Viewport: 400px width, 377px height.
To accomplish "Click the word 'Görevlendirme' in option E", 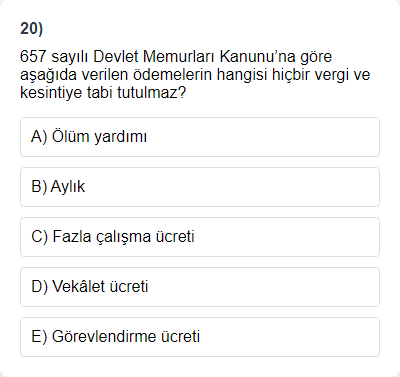I will [104, 337].
